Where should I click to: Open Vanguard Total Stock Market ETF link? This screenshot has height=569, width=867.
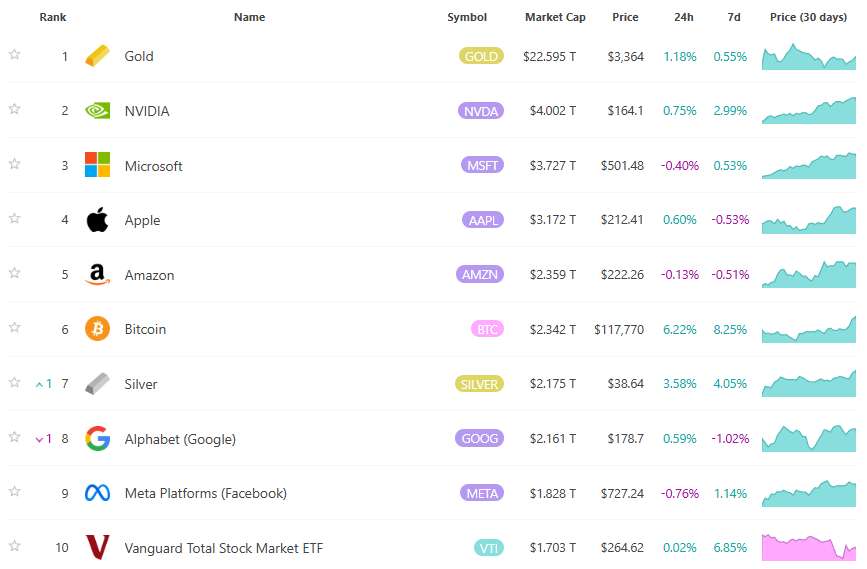tap(223, 548)
